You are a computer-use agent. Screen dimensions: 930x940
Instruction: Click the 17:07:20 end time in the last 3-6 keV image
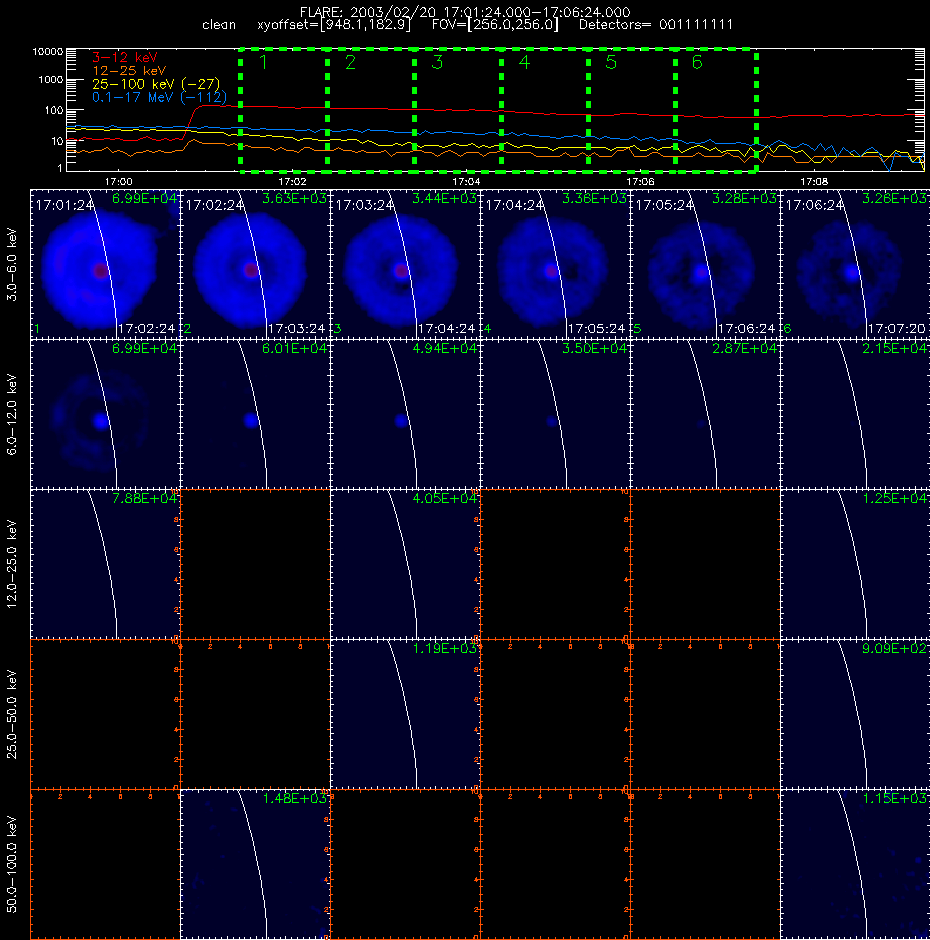click(x=896, y=329)
